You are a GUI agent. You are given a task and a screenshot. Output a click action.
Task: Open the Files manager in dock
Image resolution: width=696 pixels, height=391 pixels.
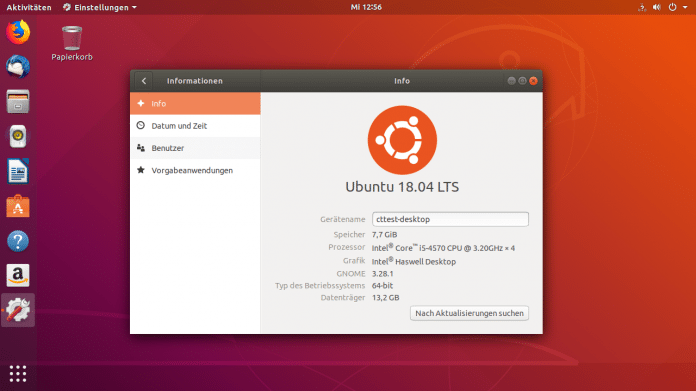click(18, 101)
